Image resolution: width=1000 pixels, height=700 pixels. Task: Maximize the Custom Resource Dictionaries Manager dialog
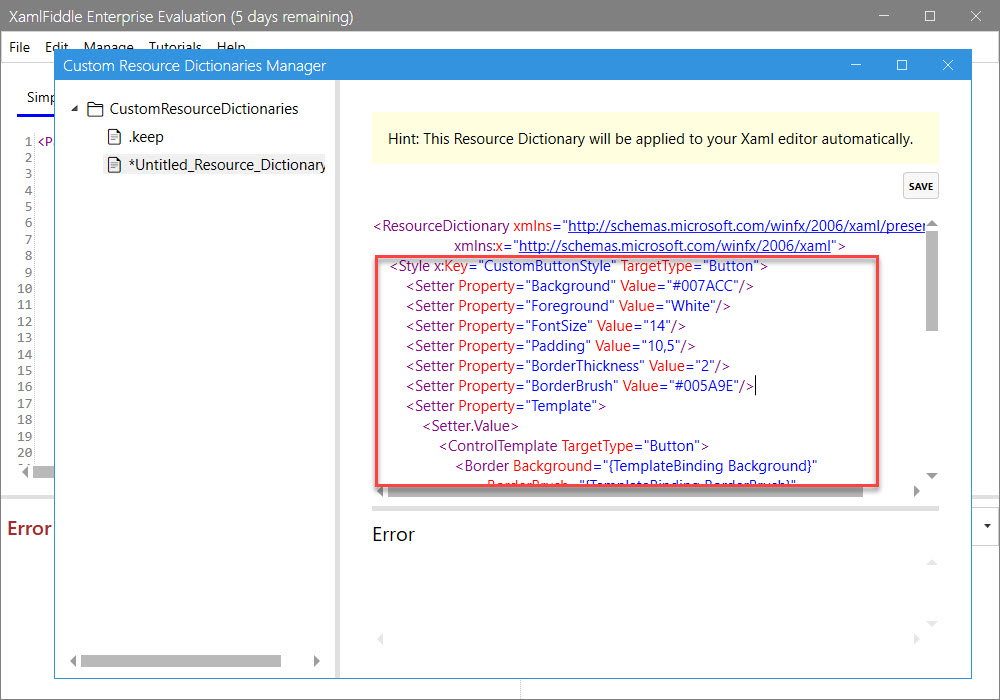(902, 65)
